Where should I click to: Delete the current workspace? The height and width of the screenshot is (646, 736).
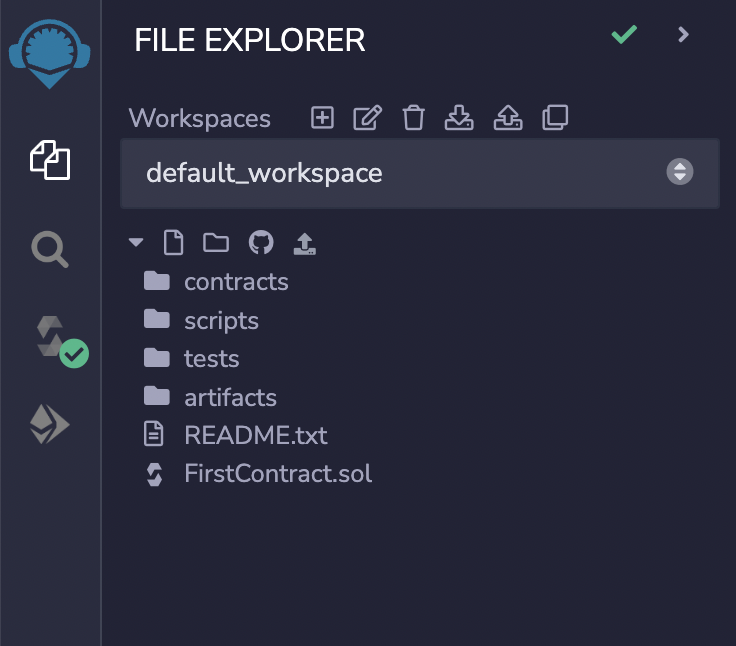[x=413, y=117]
